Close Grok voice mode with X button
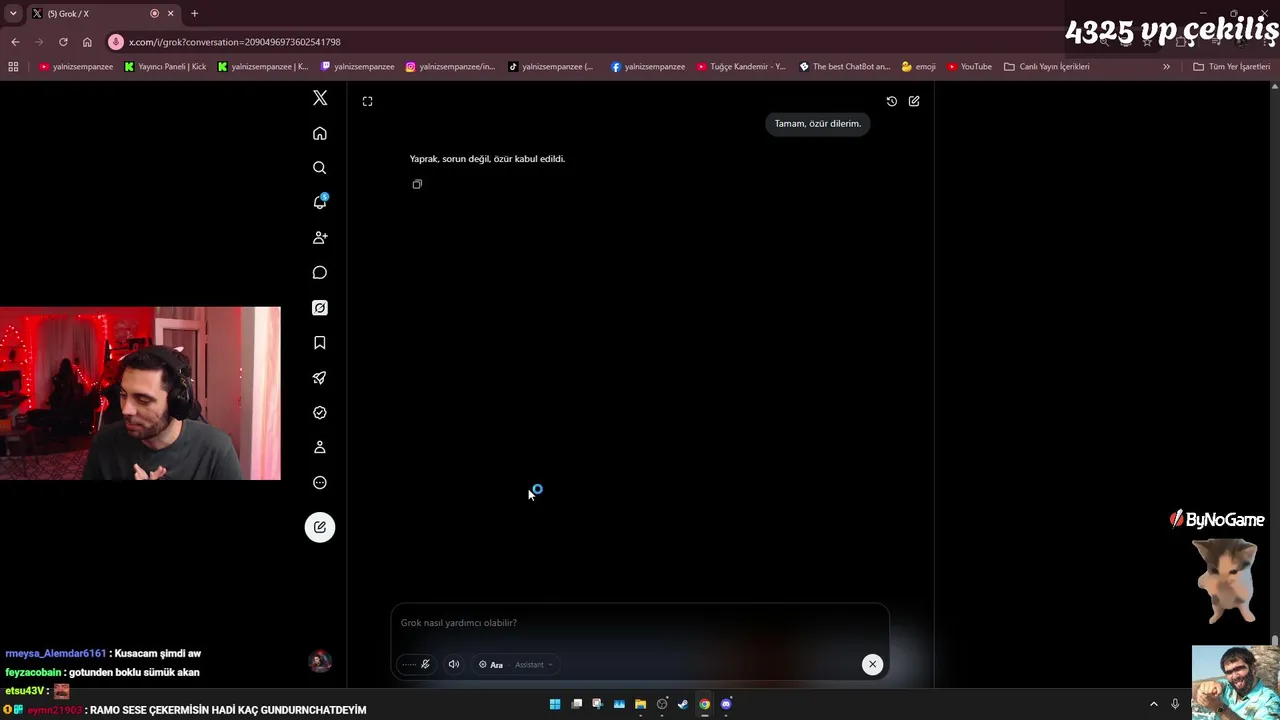Image resolution: width=1280 pixels, height=720 pixels. coord(872,664)
